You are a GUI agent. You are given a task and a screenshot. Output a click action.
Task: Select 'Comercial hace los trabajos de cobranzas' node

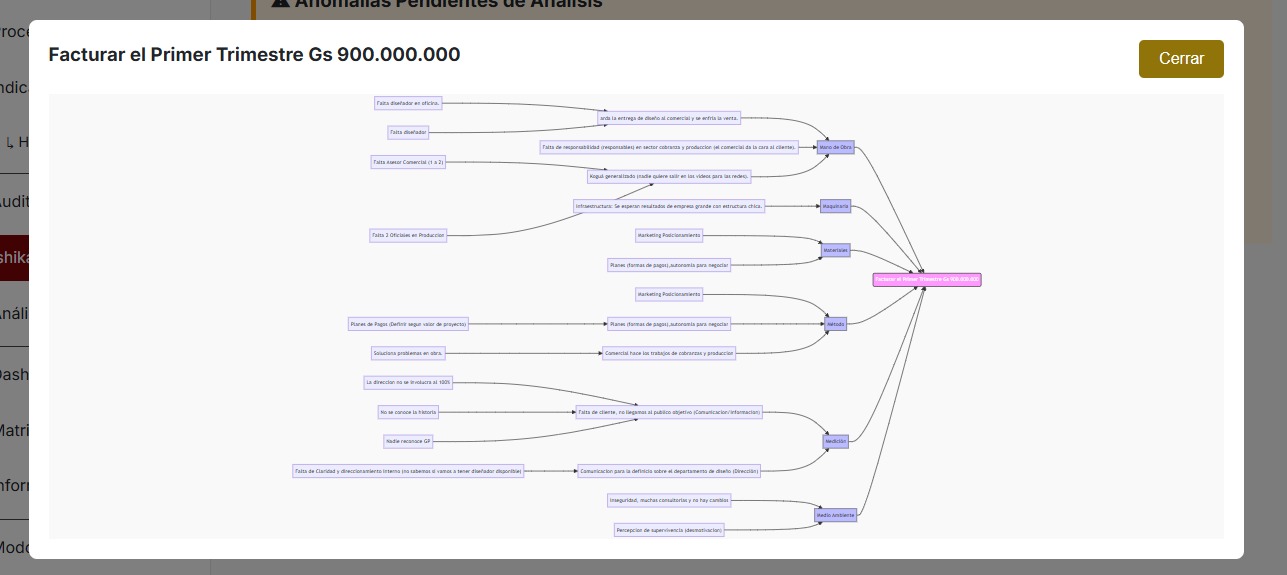click(x=669, y=353)
